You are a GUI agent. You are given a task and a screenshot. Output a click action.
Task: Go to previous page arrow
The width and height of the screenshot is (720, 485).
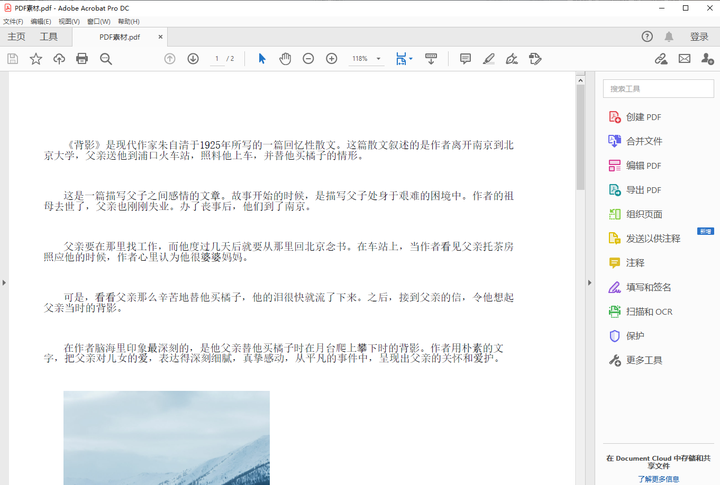tap(170, 59)
